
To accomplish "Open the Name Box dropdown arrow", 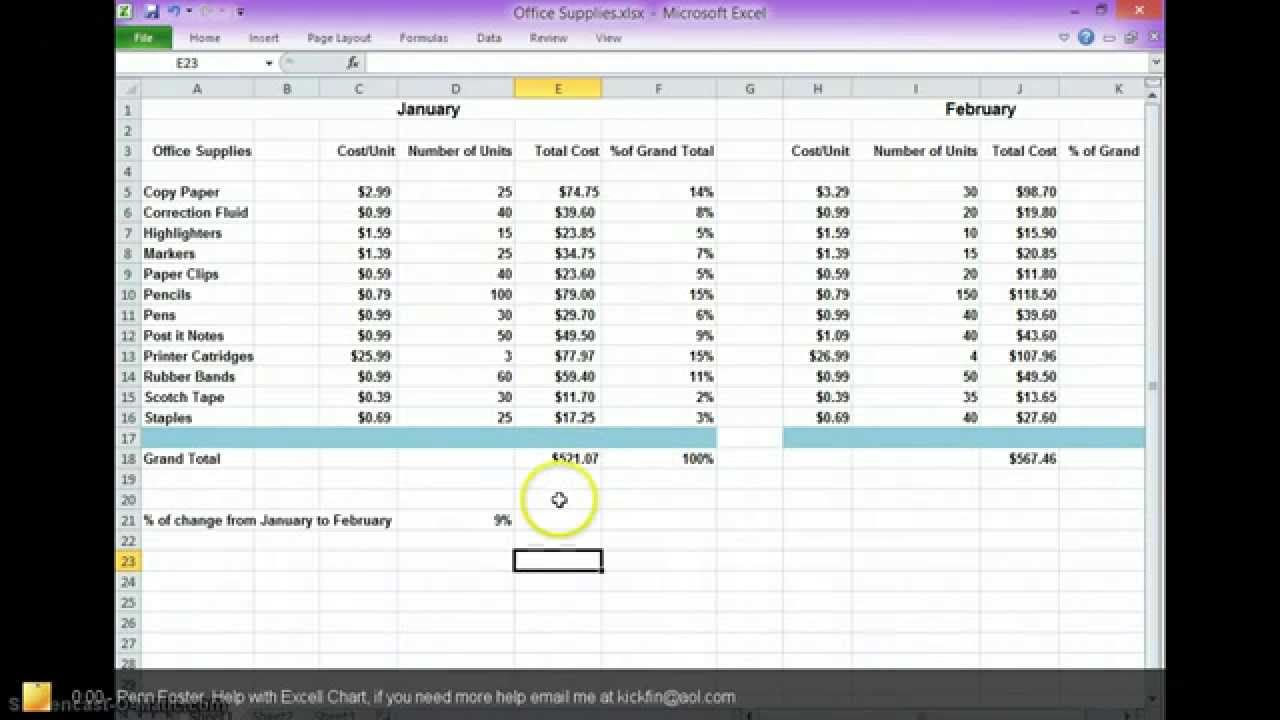I will pyautogui.click(x=269, y=63).
